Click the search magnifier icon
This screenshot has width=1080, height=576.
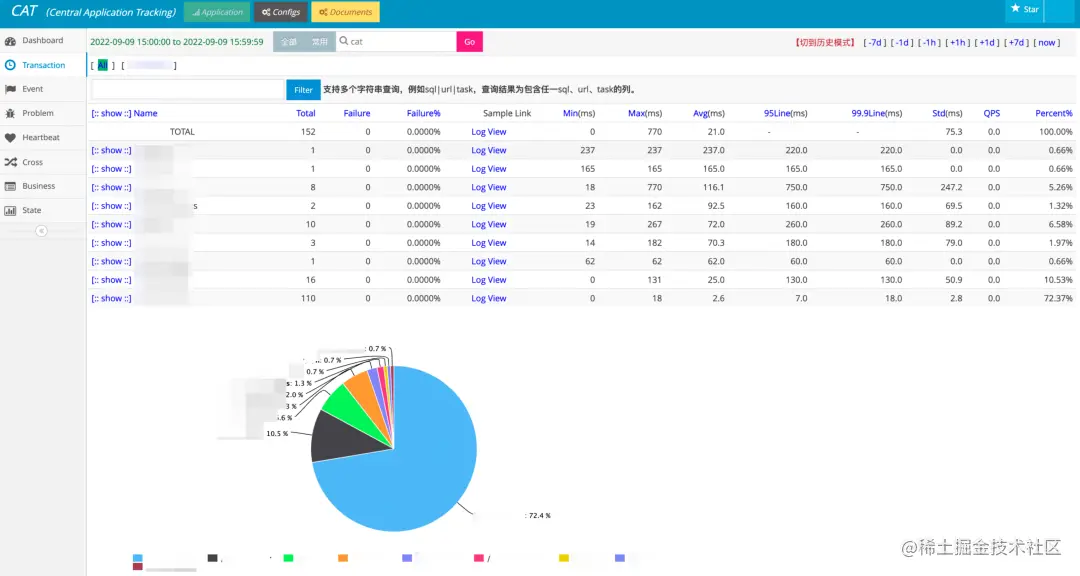(x=344, y=41)
